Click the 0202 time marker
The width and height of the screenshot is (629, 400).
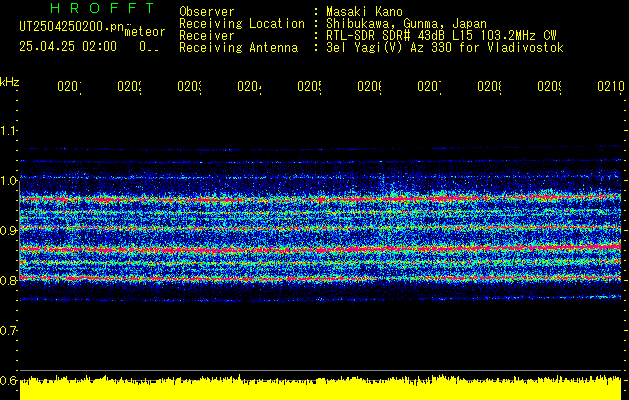pyautogui.click(x=129, y=86)
